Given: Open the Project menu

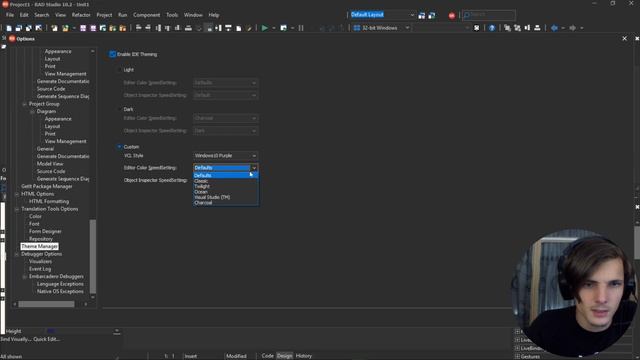Looking at the screenshot, I should pos(104,15).
